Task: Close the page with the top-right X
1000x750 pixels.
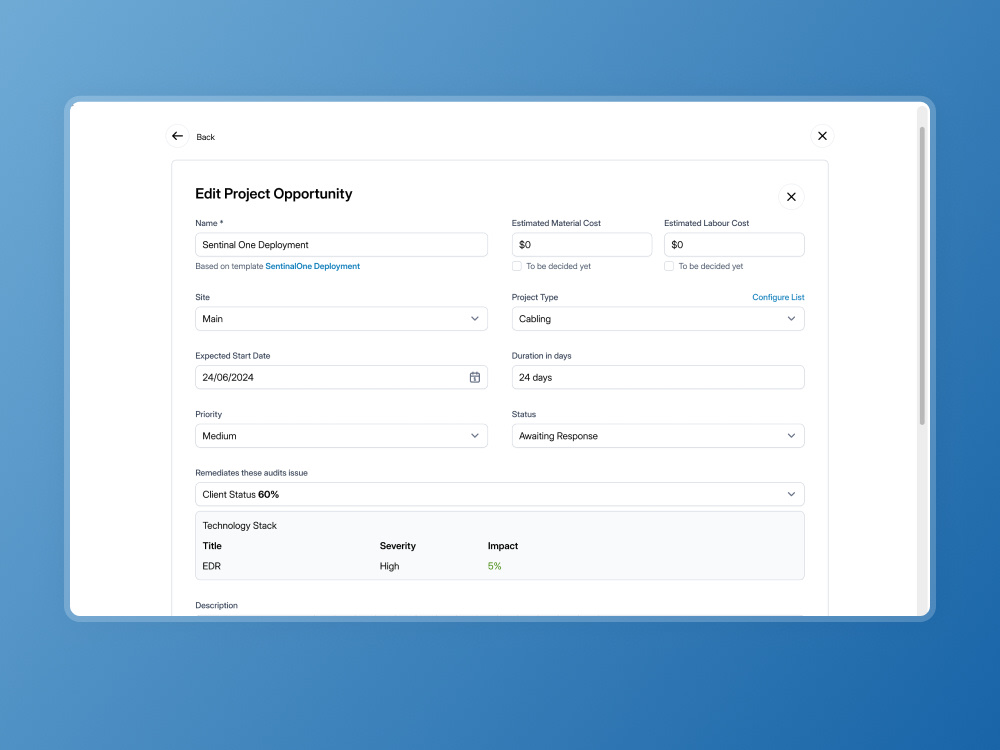Action: tap(822, 136)
